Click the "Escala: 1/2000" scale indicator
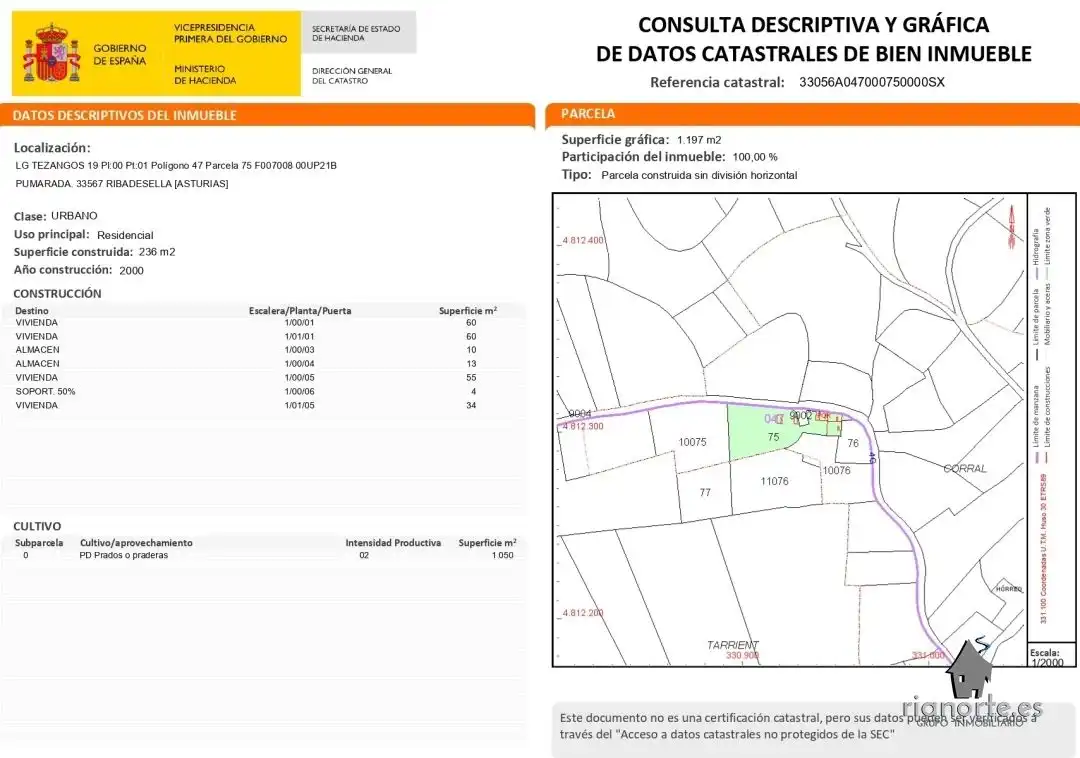The width and height of the screenshot is (1080, 758). 1047,657
